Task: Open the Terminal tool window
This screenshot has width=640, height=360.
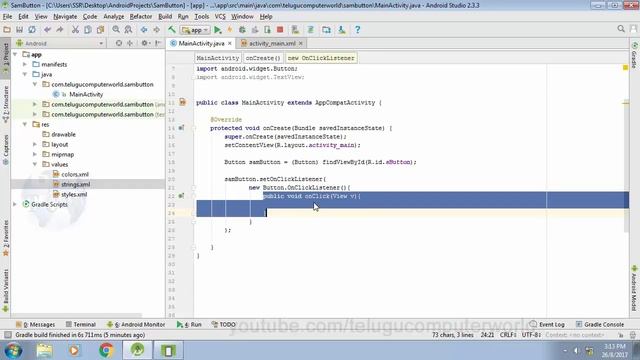Action: point(80,324)
